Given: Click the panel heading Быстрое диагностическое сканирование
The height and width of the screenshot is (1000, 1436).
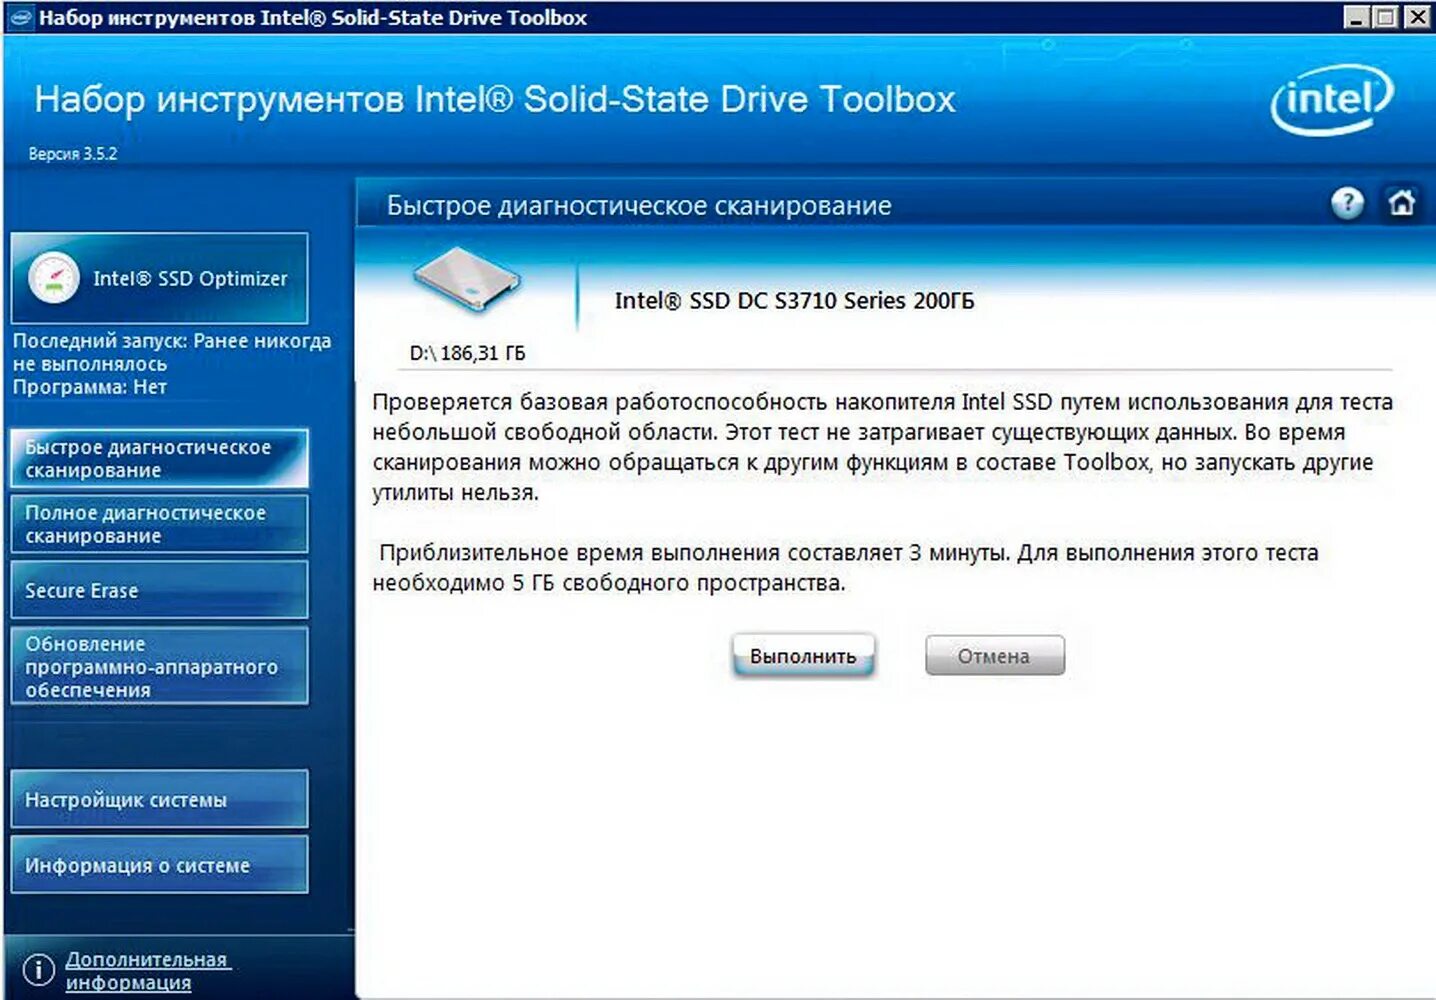Looking at the screenshot, I should tap(639, 205).
